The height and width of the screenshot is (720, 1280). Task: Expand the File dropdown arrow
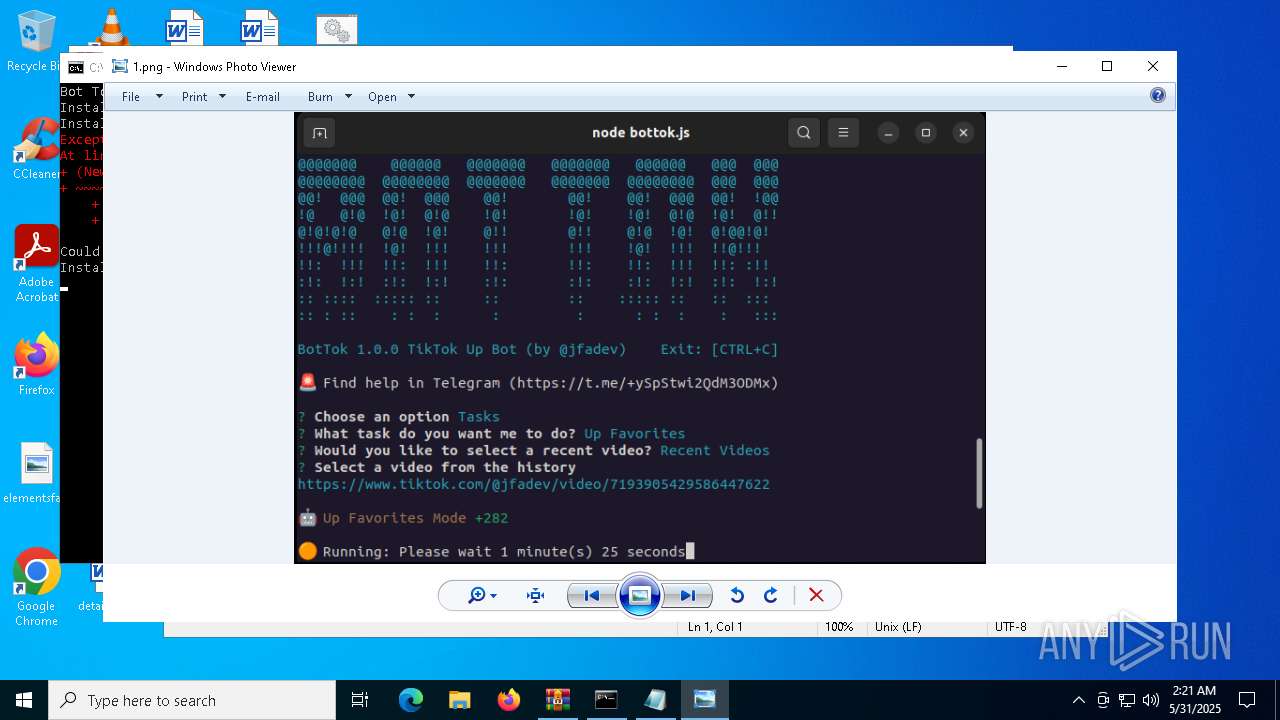(x=159, y=97)
